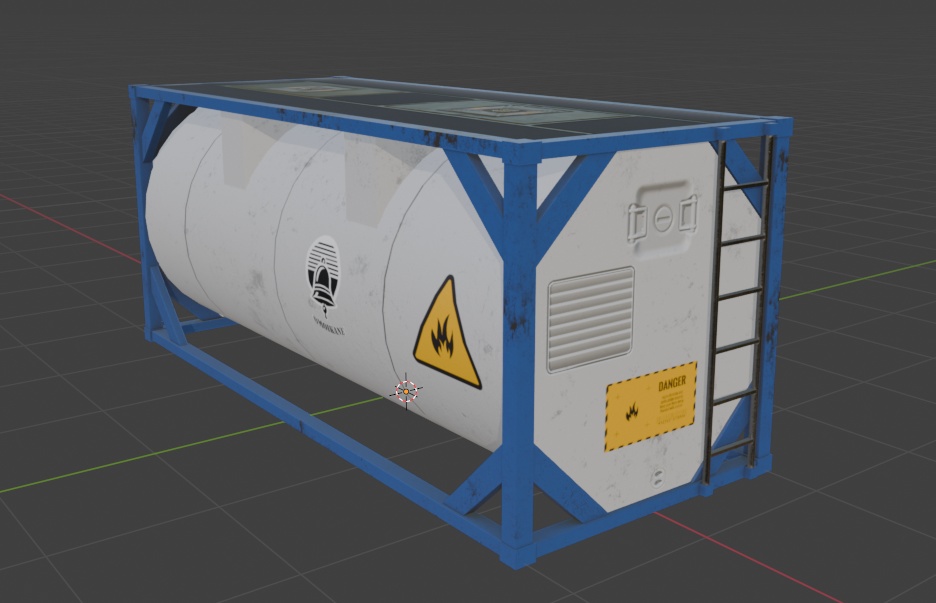
Task: Click the recessed hatch handle on the end wall
Action: tap(663, 219)
